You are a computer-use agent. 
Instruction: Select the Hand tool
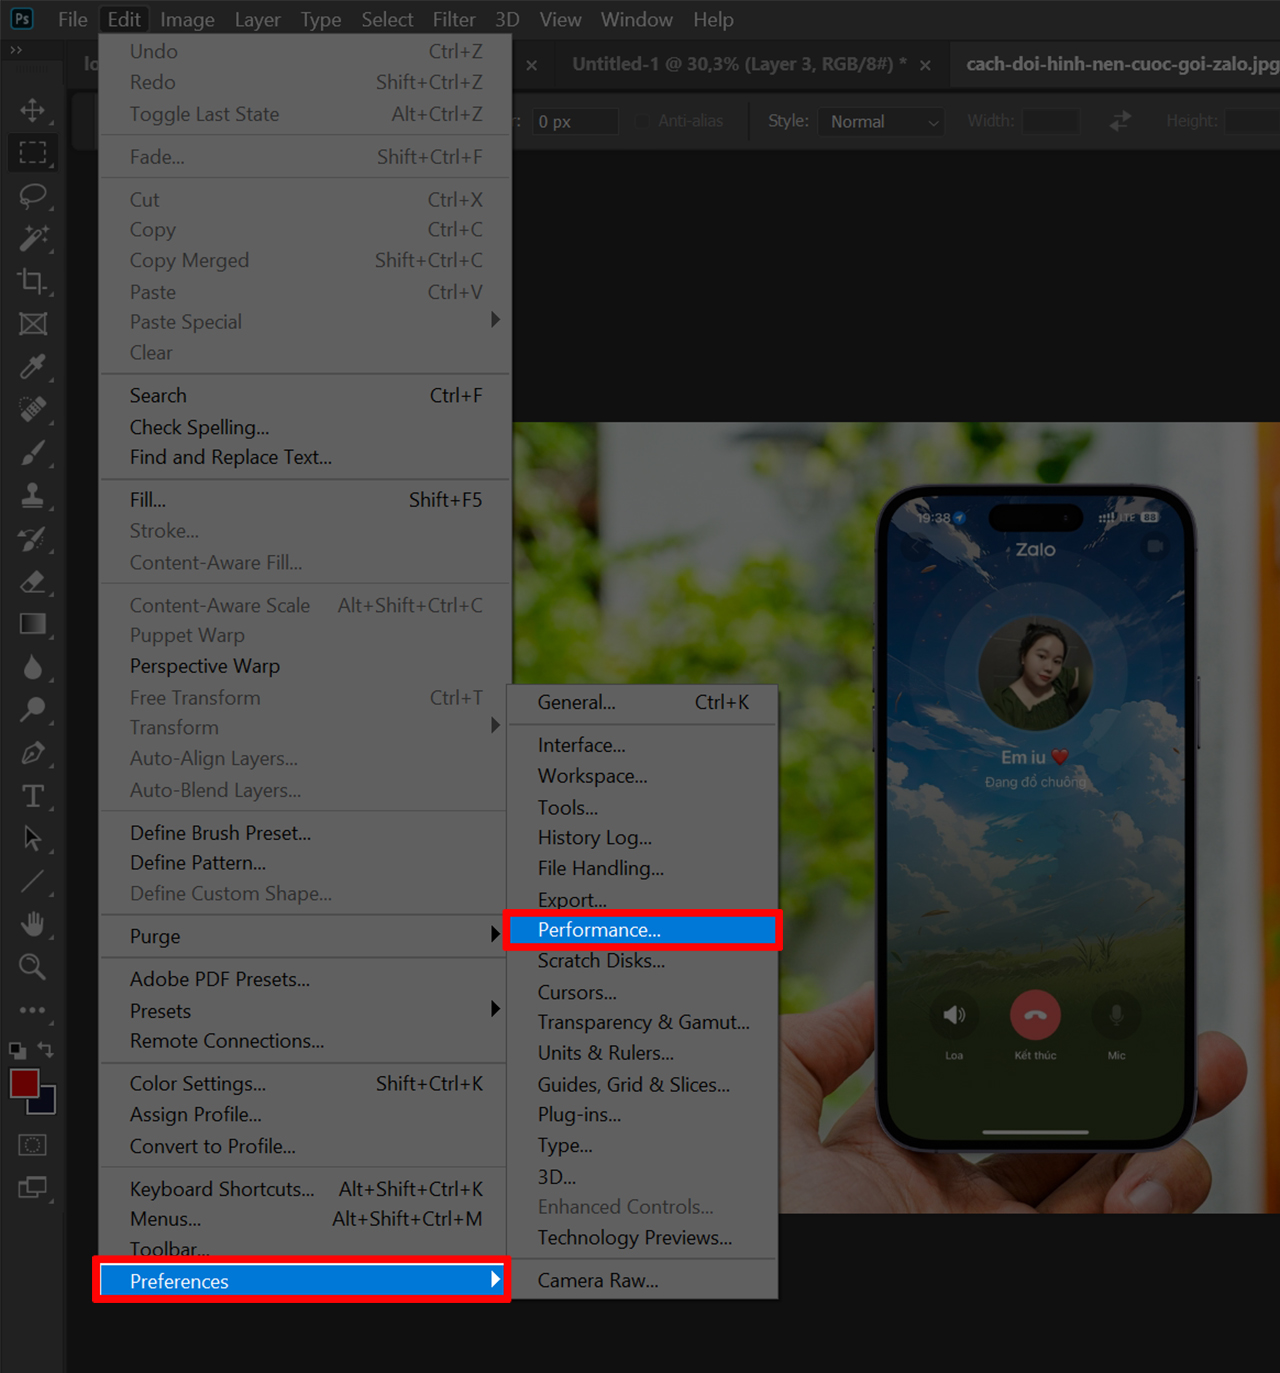[33, 924]
